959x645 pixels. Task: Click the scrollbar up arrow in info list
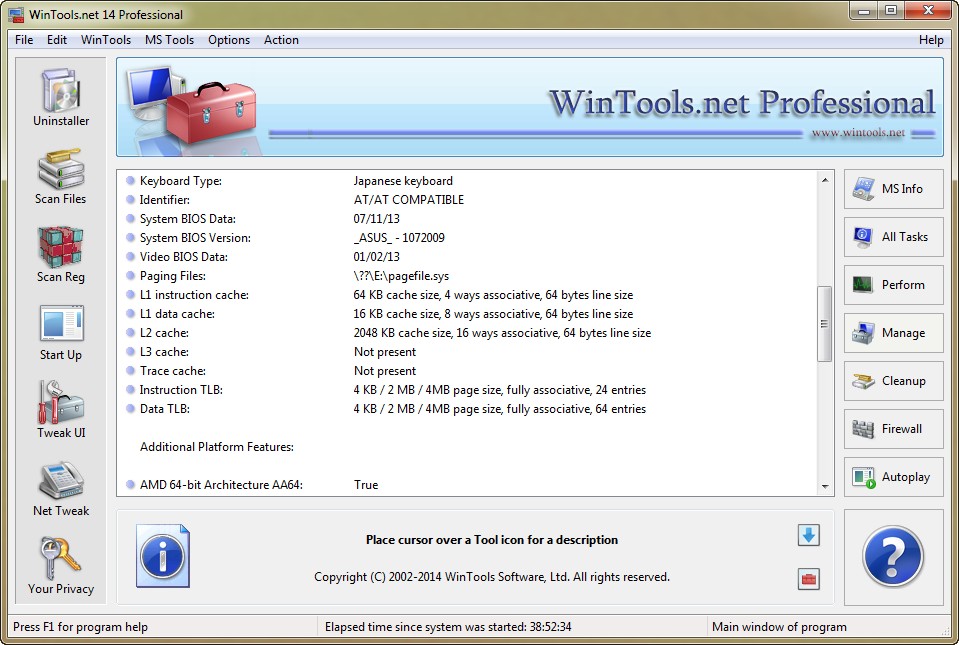coord(825,180)
